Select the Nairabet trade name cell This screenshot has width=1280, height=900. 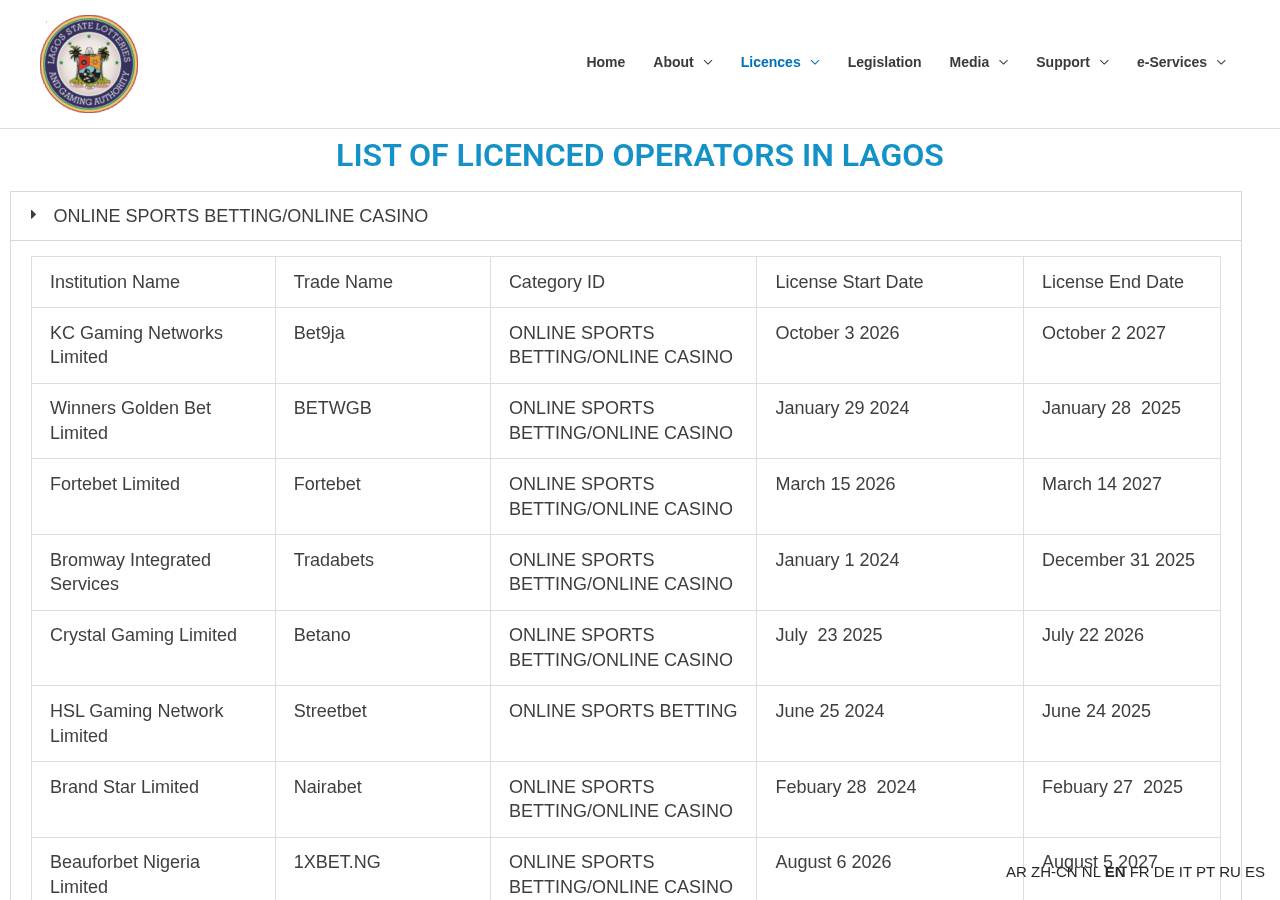pos(383,799)
